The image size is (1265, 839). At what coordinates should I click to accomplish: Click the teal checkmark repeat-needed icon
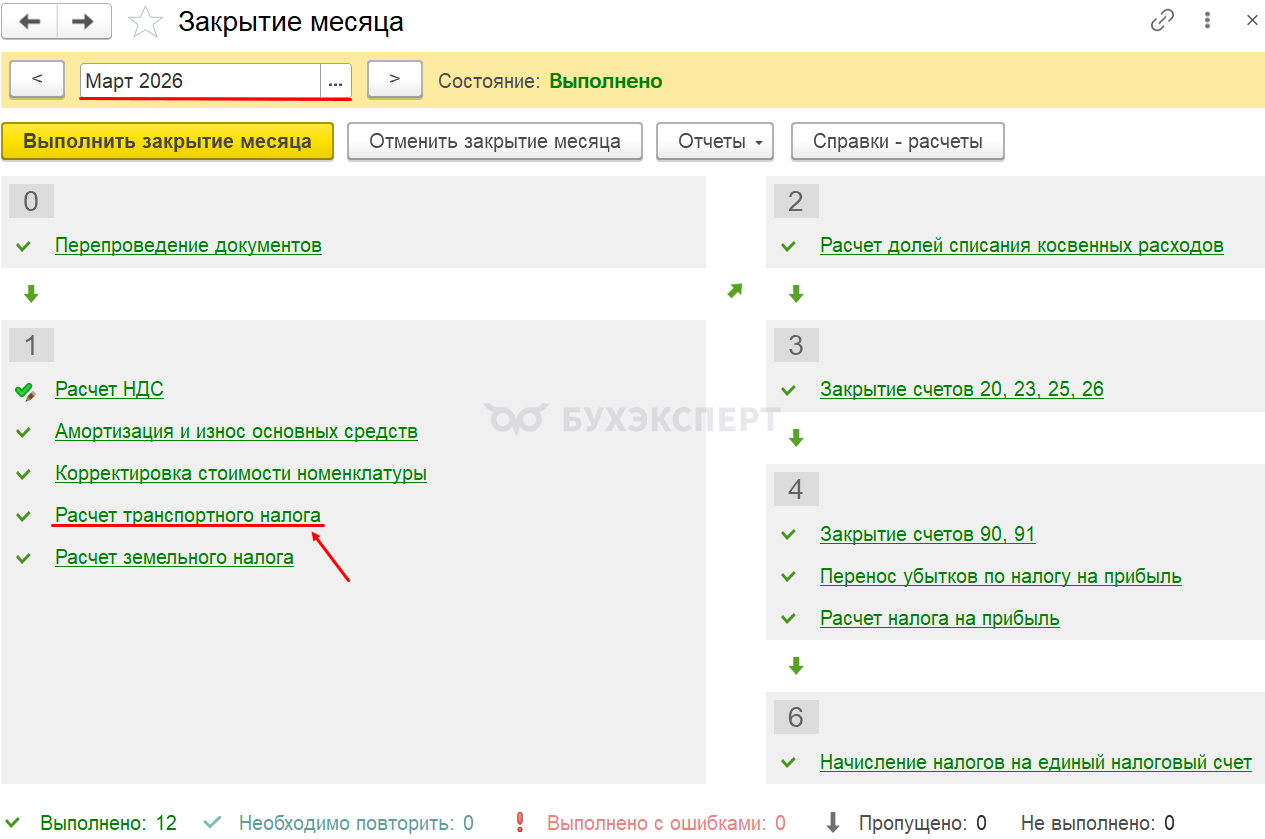(x=212, y=823)
